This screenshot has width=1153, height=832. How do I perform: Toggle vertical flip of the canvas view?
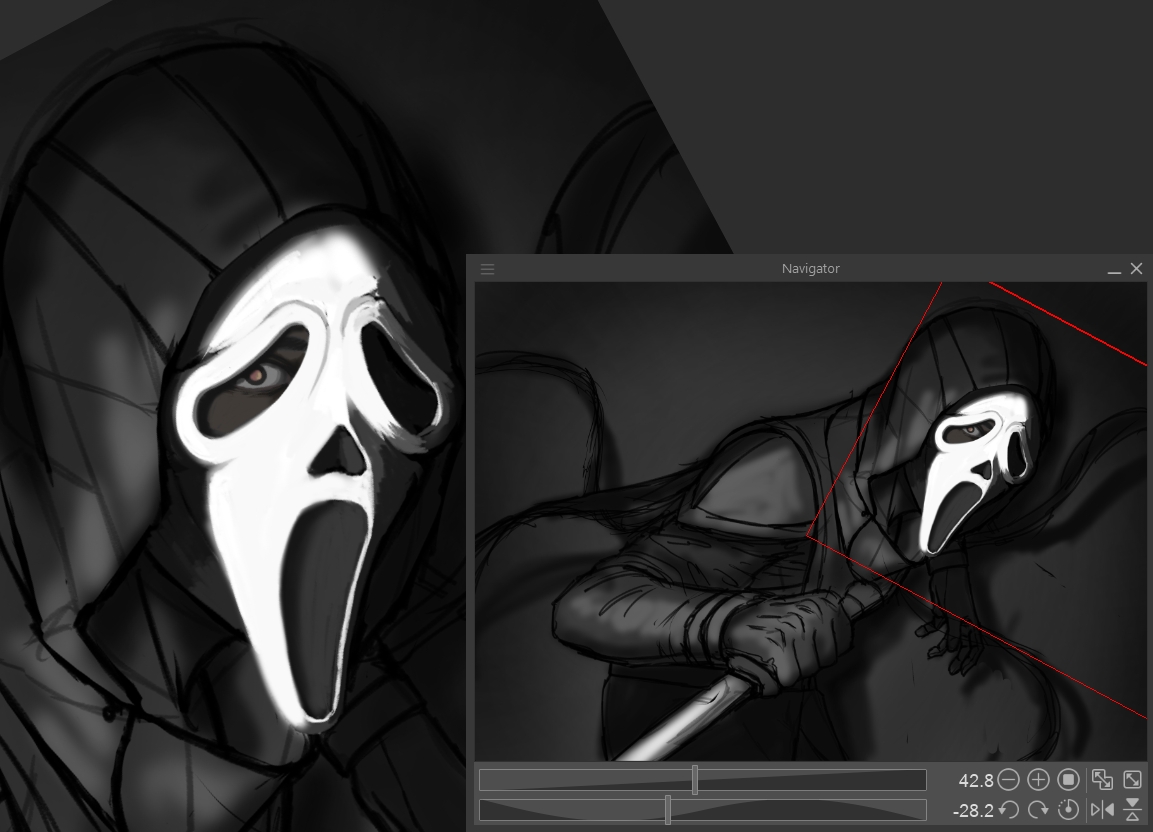coord(1132,810)
